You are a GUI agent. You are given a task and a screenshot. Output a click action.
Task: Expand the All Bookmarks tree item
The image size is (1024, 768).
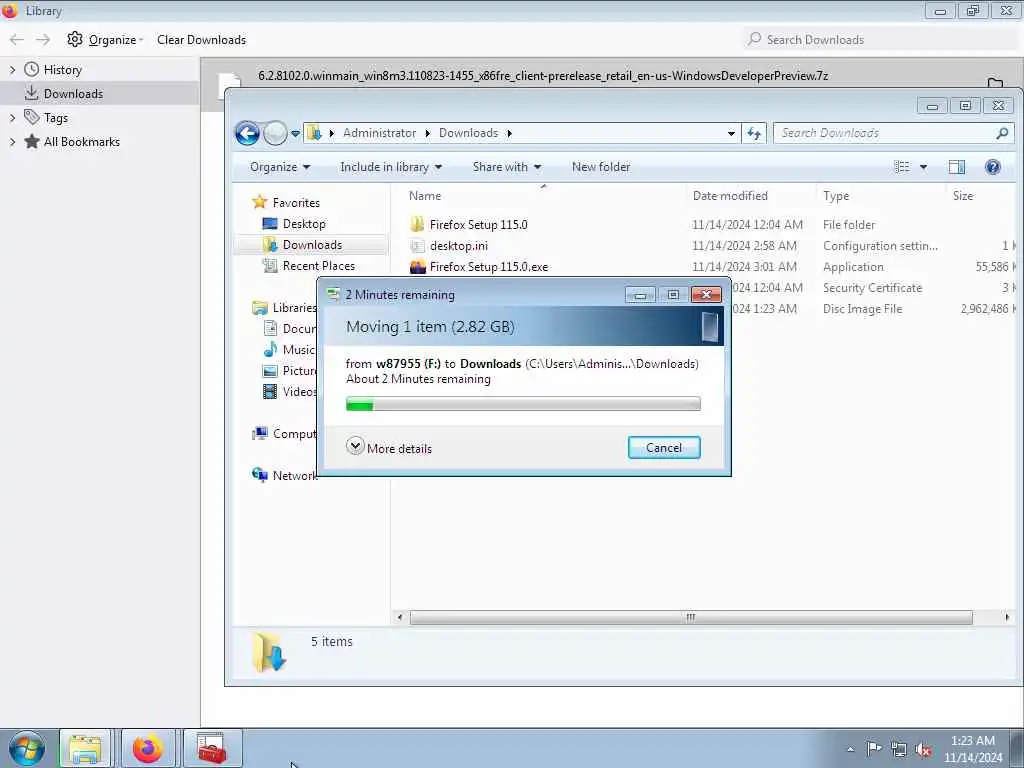point(12,142)
